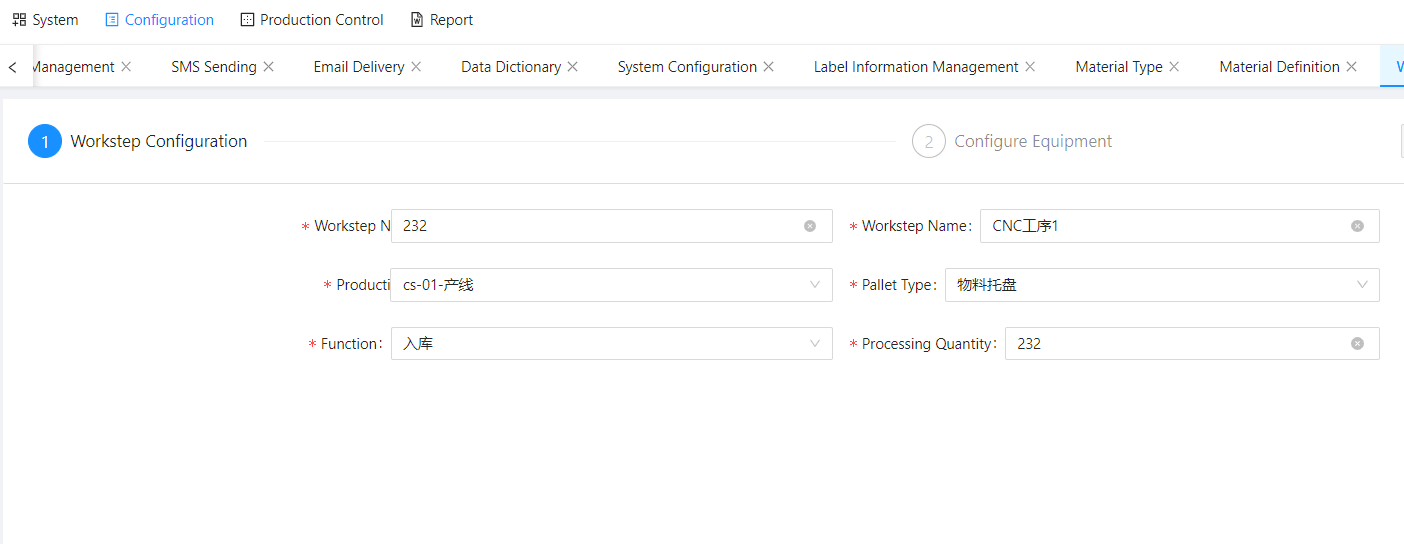Screen dimensions: 1404x544
Task: Open the Report menu
Action: click(441, 20)
